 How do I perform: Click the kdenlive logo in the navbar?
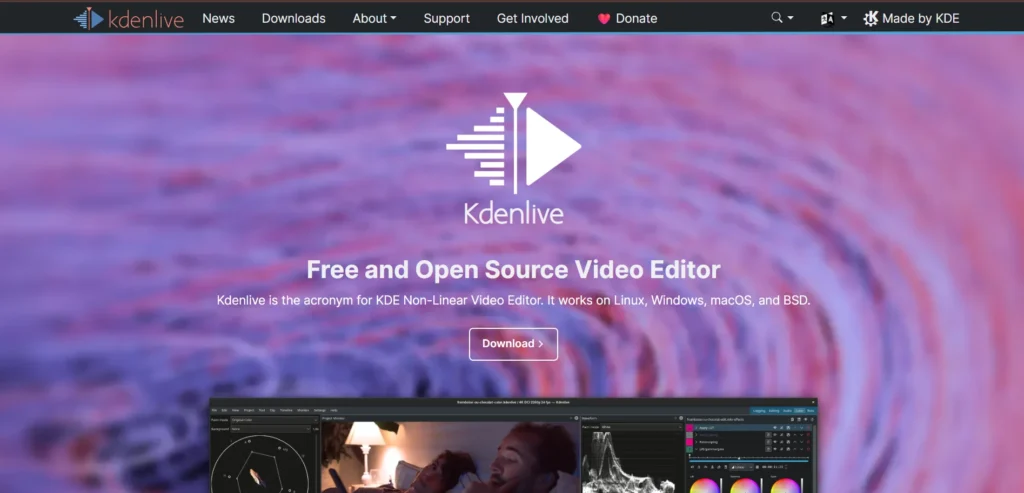[129, 18]
